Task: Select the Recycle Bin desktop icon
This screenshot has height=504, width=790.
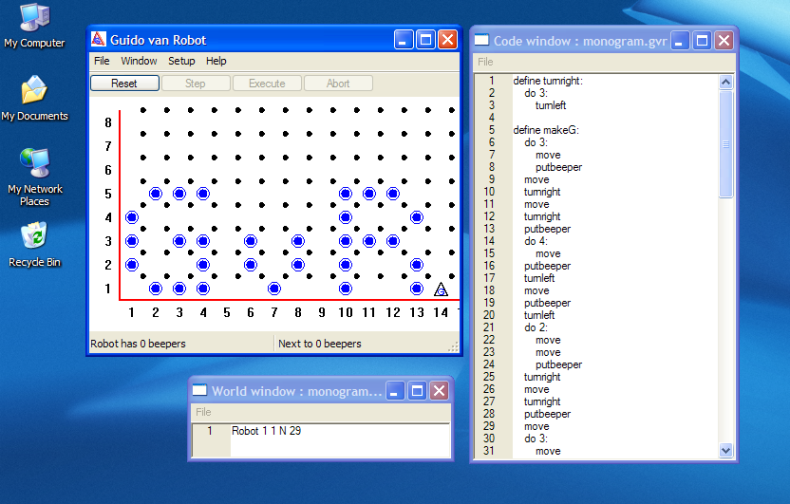Action: (34, 237)
